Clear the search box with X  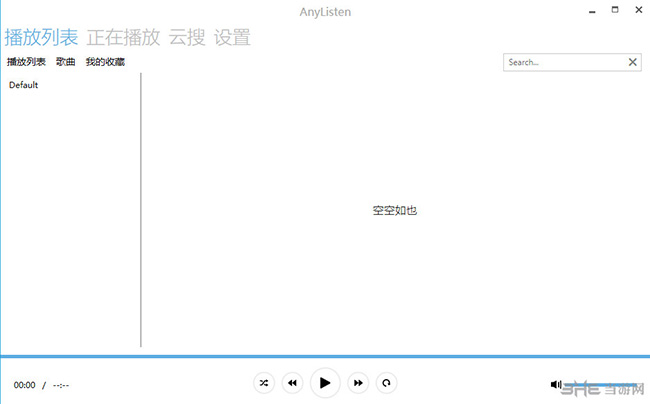(633, 62)
